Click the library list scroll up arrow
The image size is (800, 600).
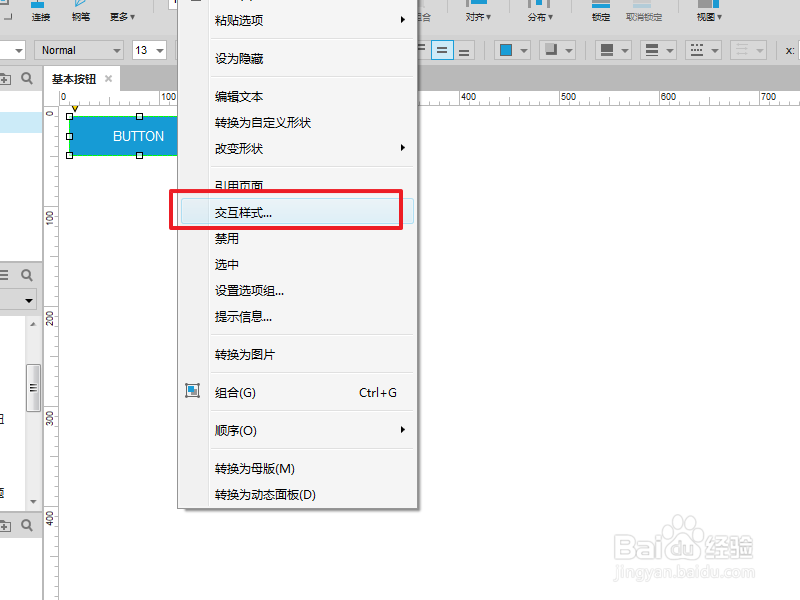(33, 324)
